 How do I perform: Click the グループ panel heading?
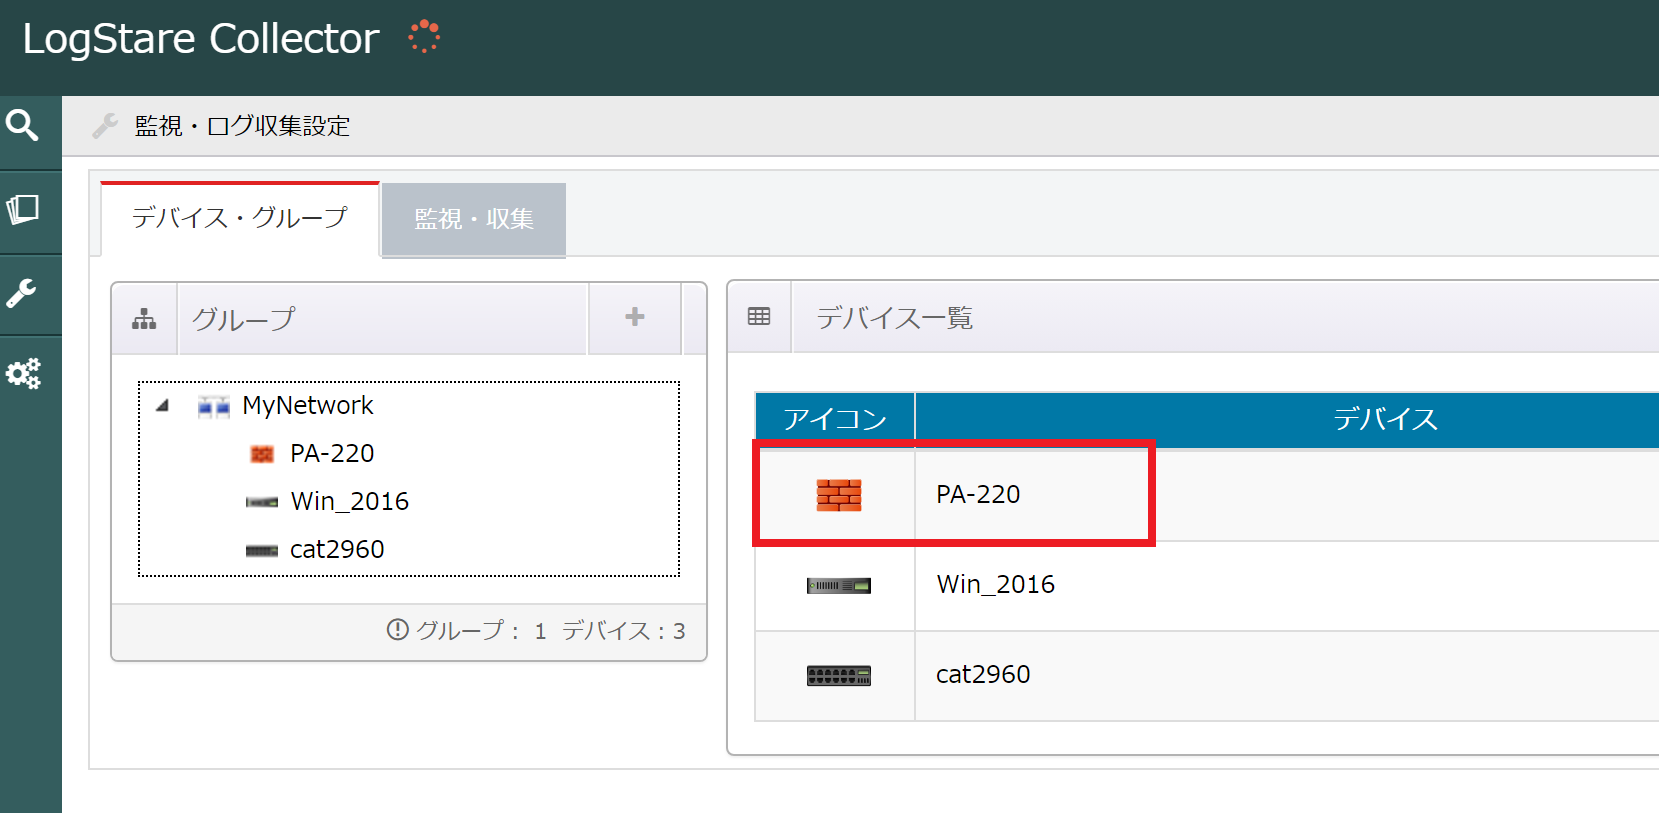point(244,319)
